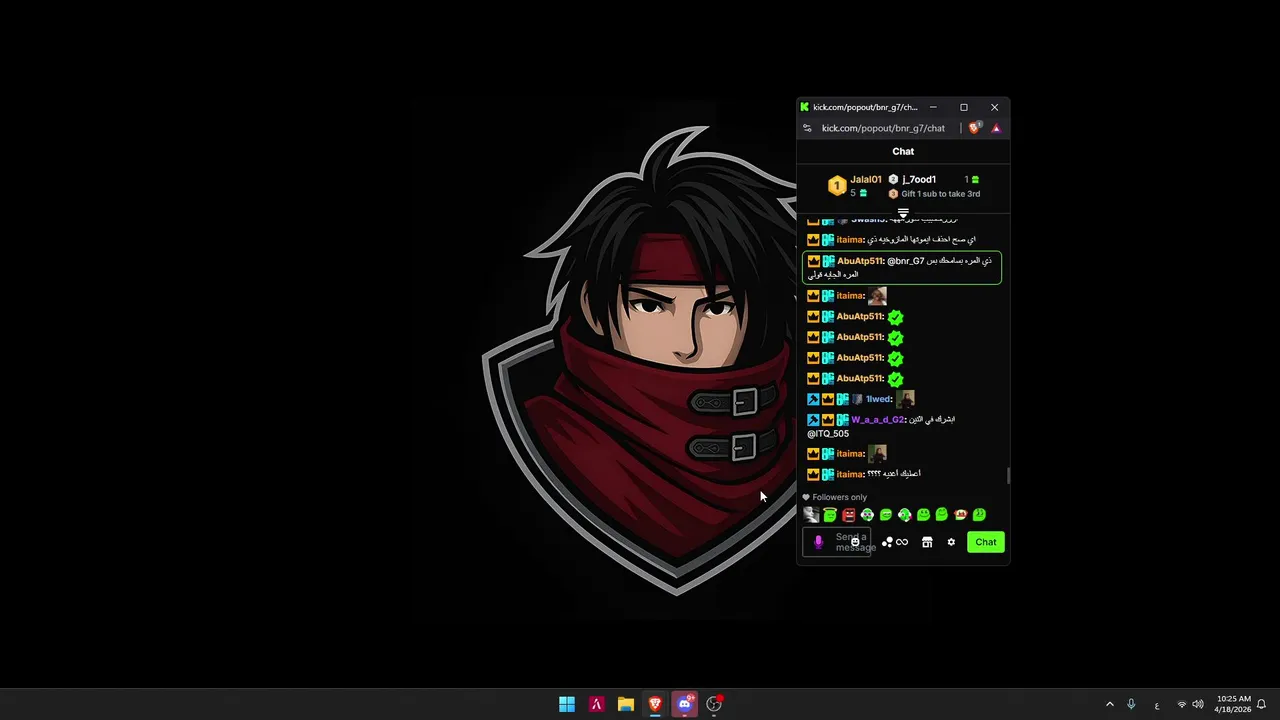Click the @ITQ_505 mention in chat
This screenshot has height=720, width=1280.
coord(828,434)
